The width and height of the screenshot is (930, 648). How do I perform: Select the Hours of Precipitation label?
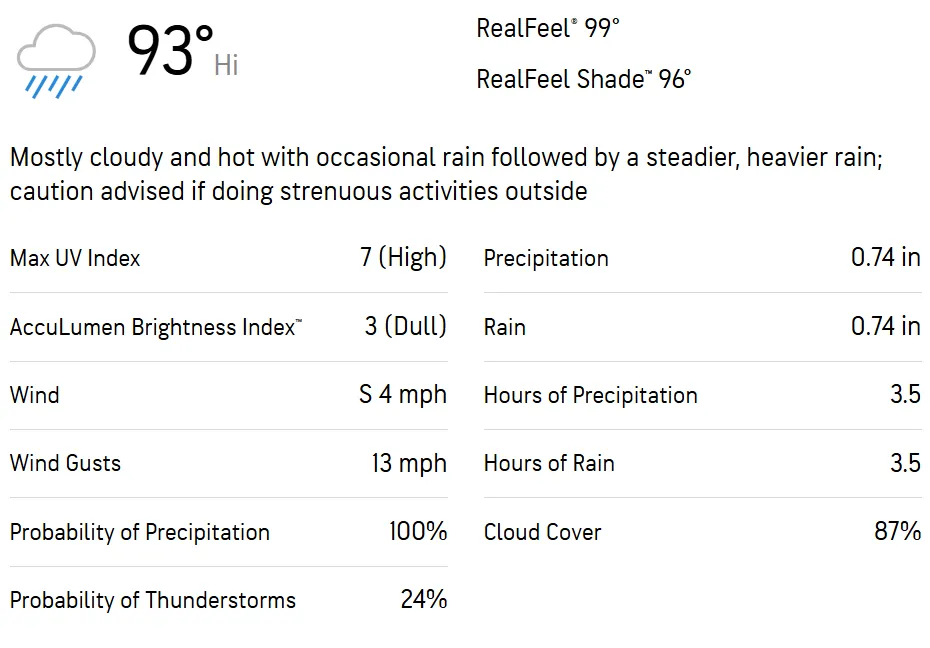coord(590,395)
